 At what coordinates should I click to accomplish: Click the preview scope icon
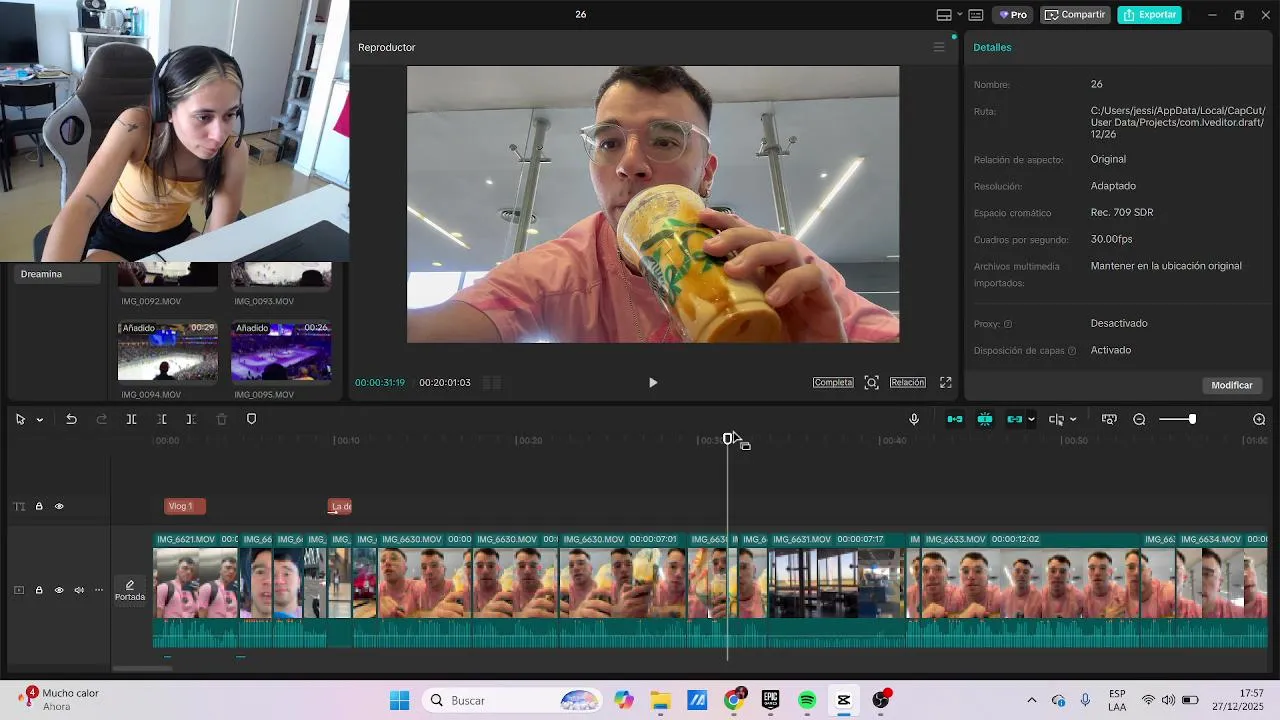(871, 382)
